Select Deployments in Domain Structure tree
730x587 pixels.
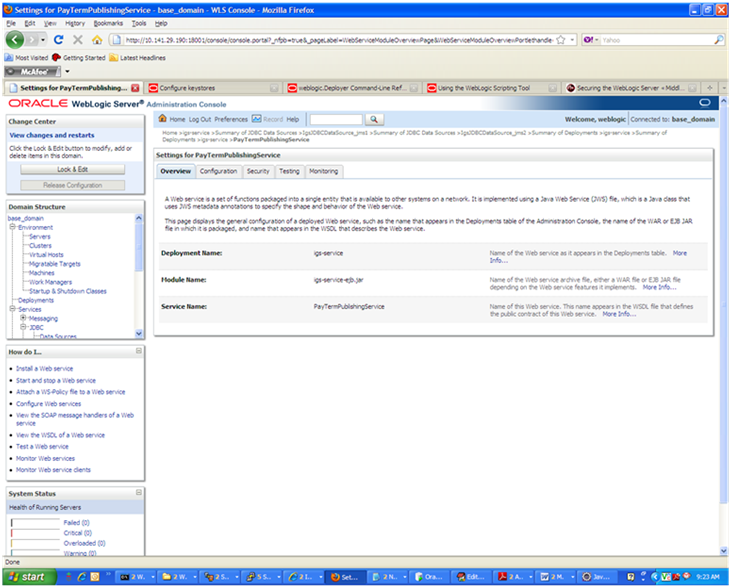click(x=35, y=300)
